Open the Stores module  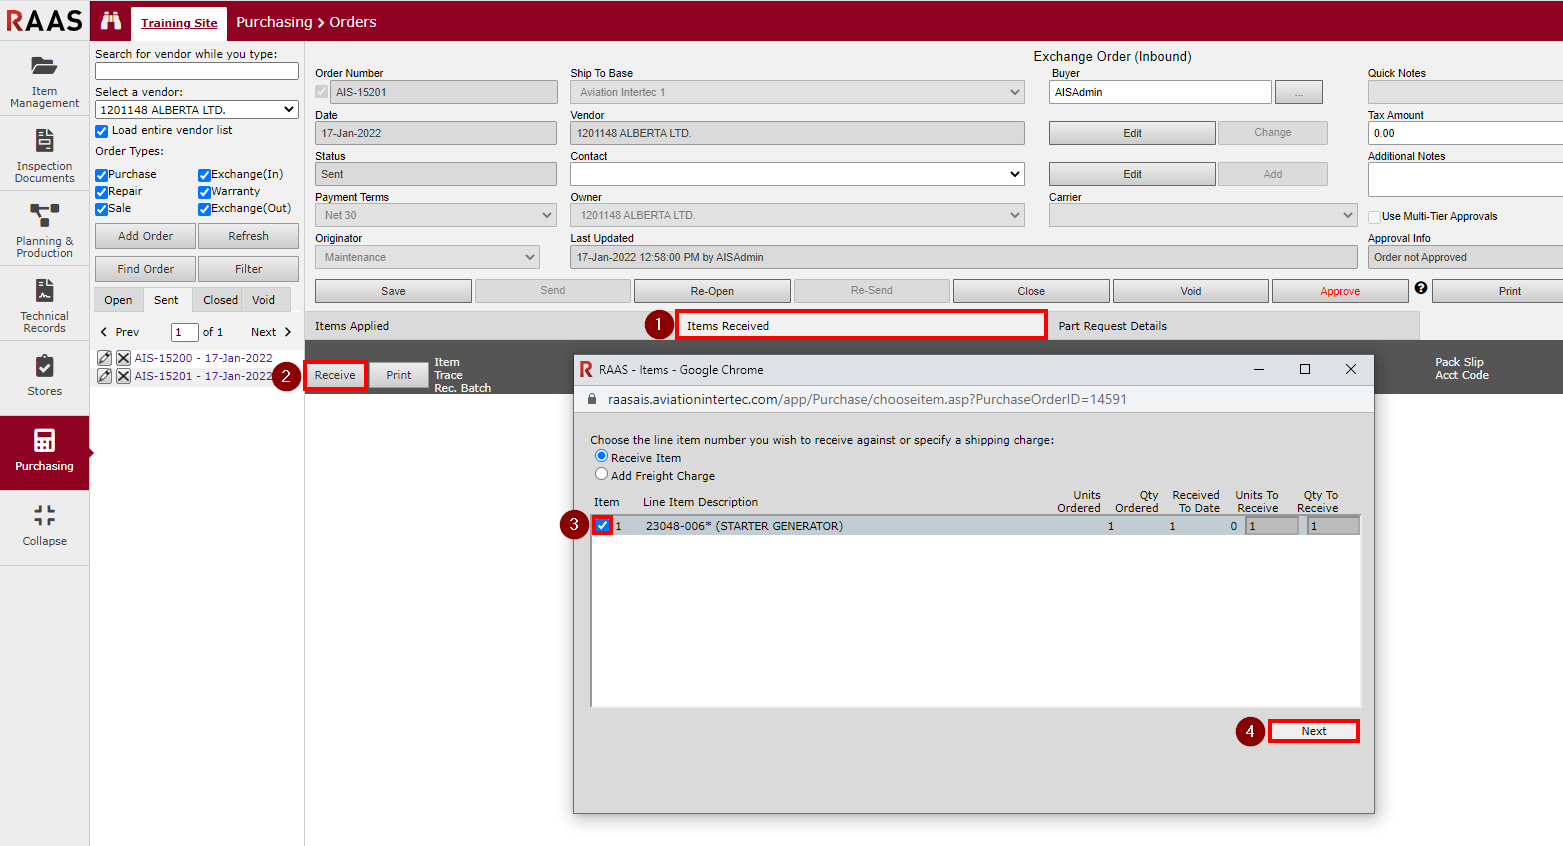[x=44, y=376]
